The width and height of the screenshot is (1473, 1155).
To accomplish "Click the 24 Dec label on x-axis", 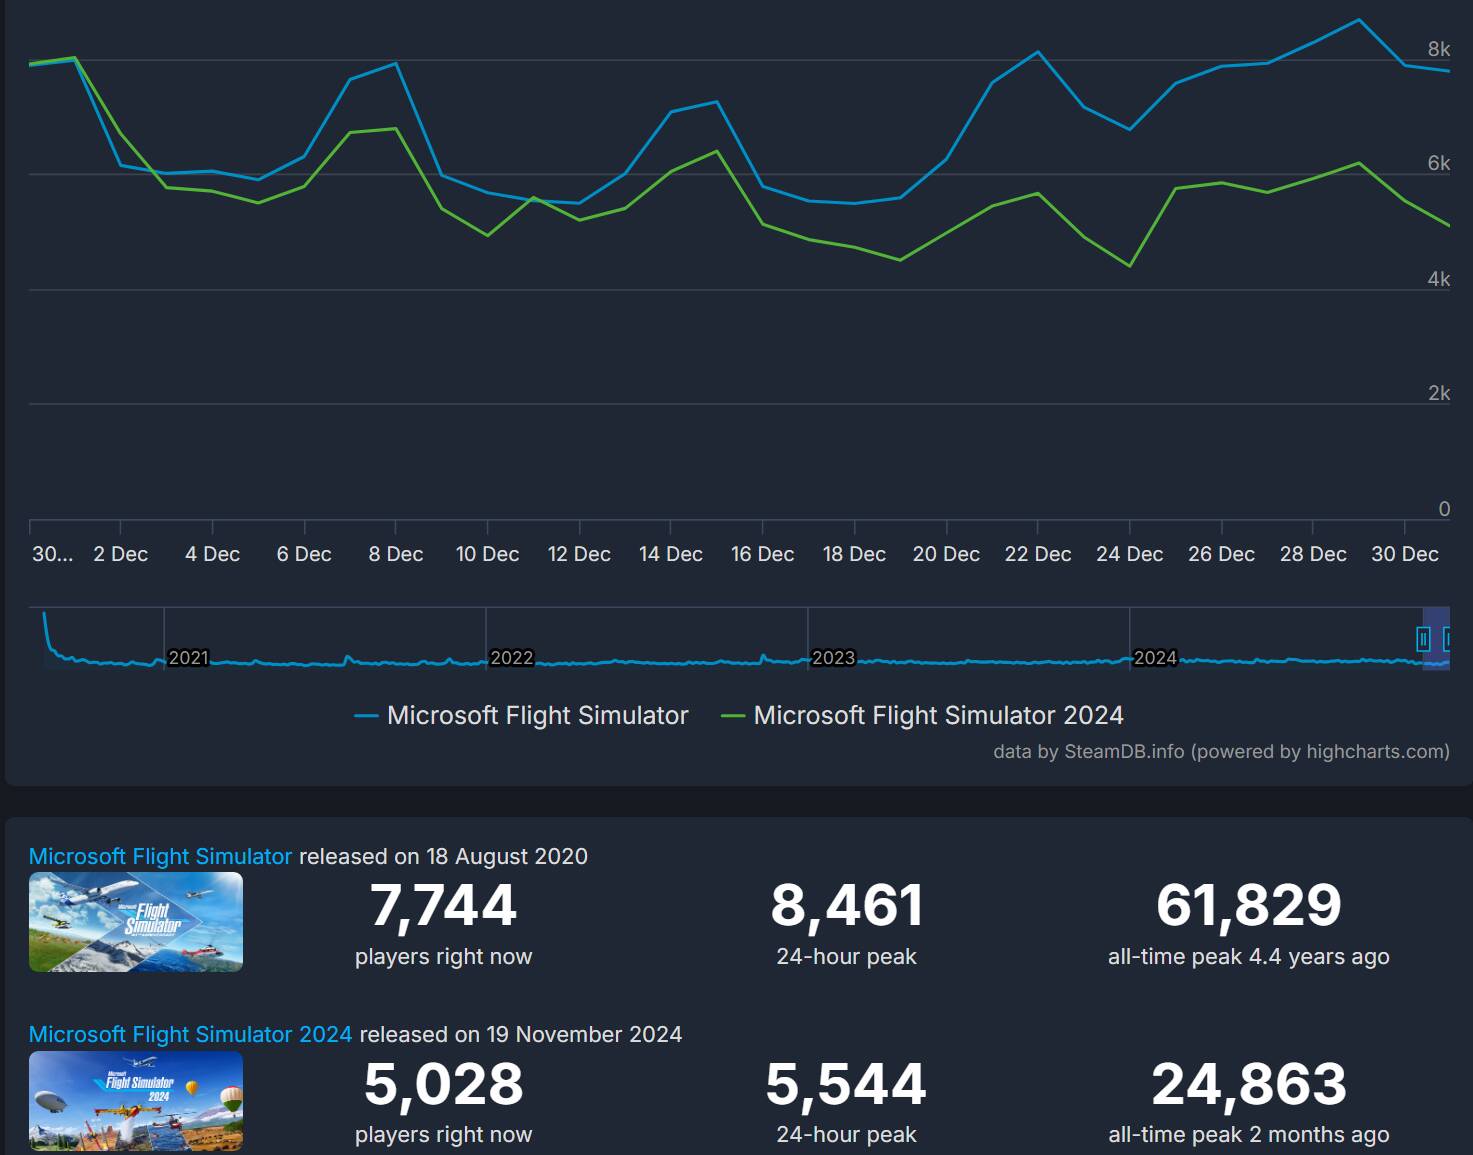I will tap(1130, 554).
